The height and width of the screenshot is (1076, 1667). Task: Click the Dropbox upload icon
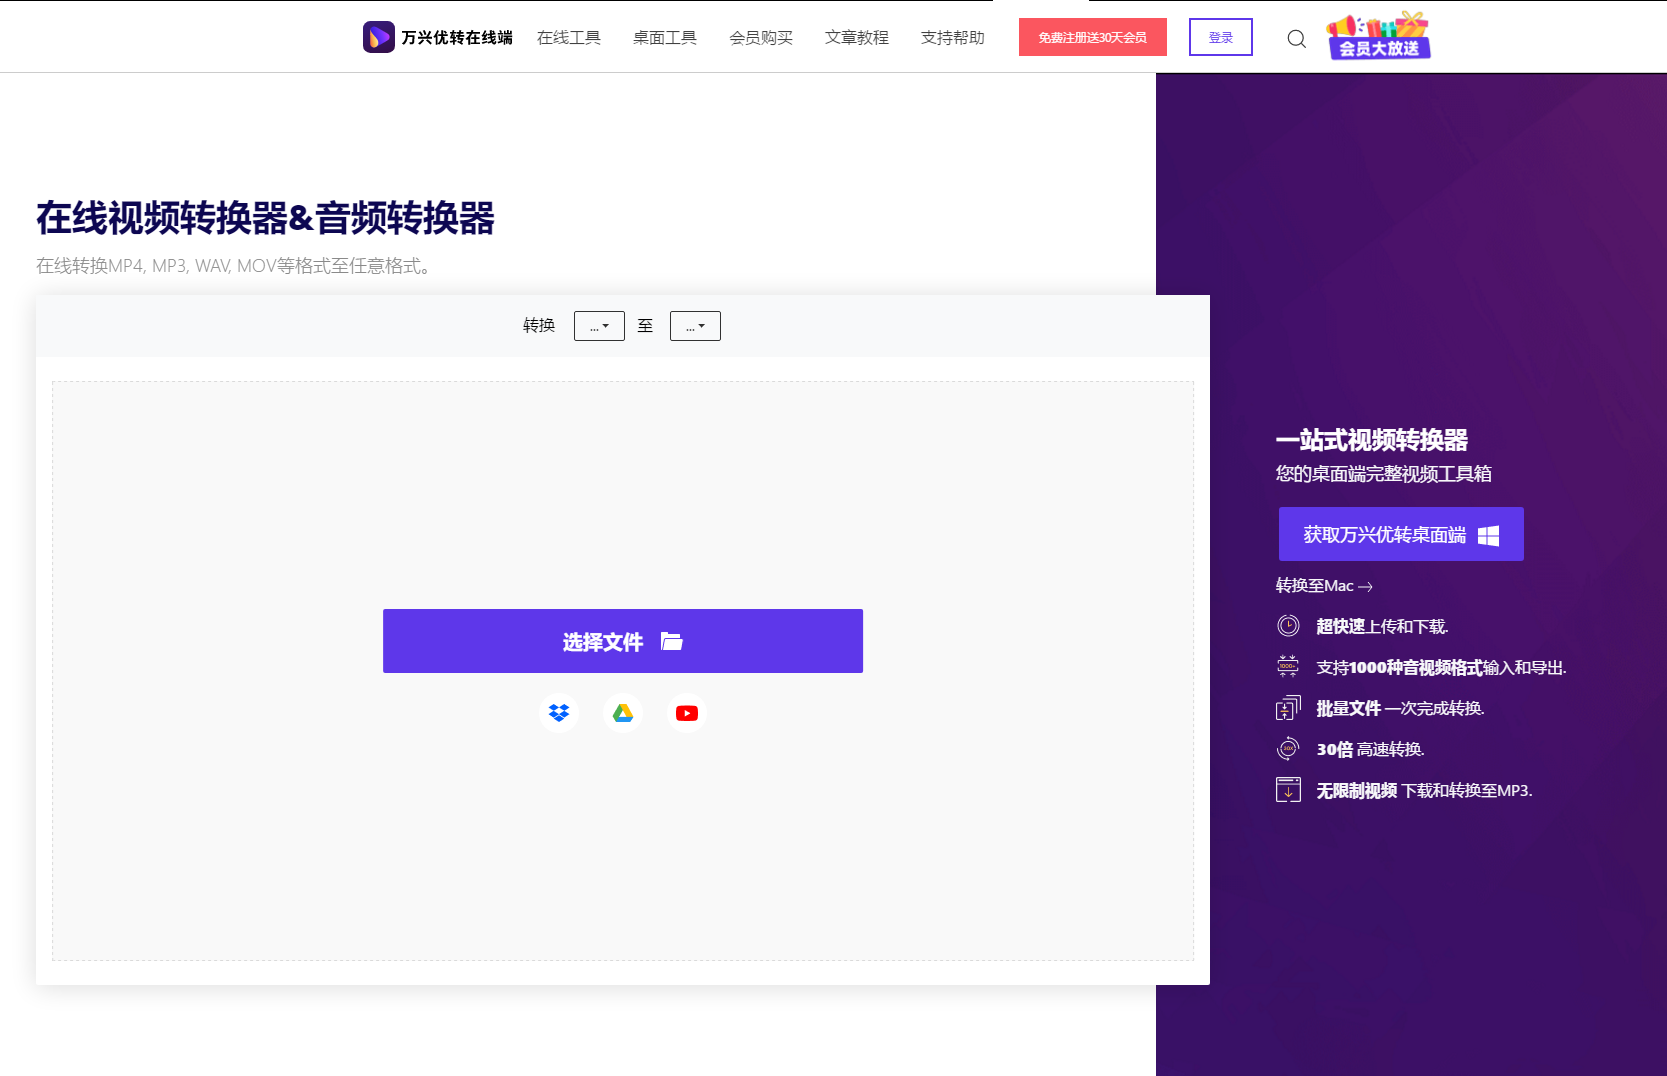click(559, 712)
